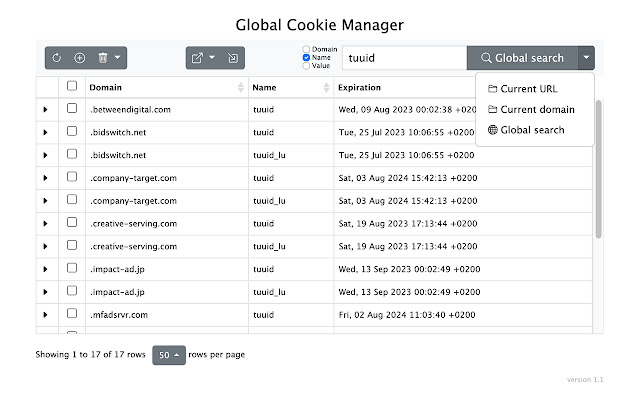
Task: Sort by the Domain column arrows
Action: [241, 88]
